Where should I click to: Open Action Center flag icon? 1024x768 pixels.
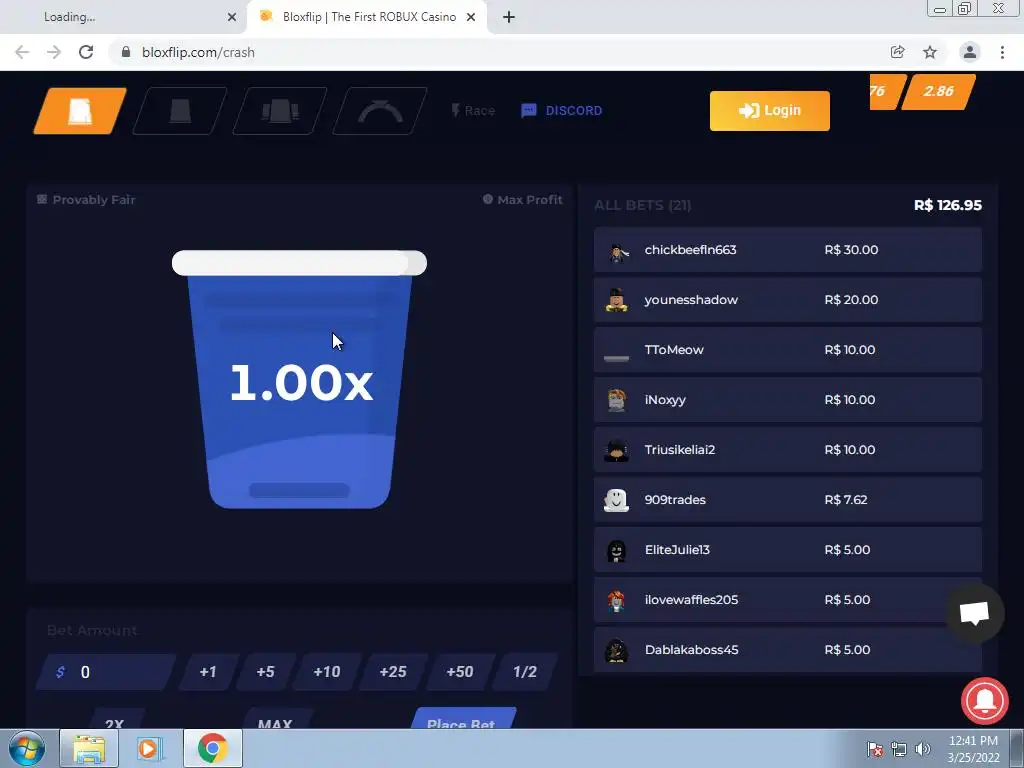pos(875,749)
